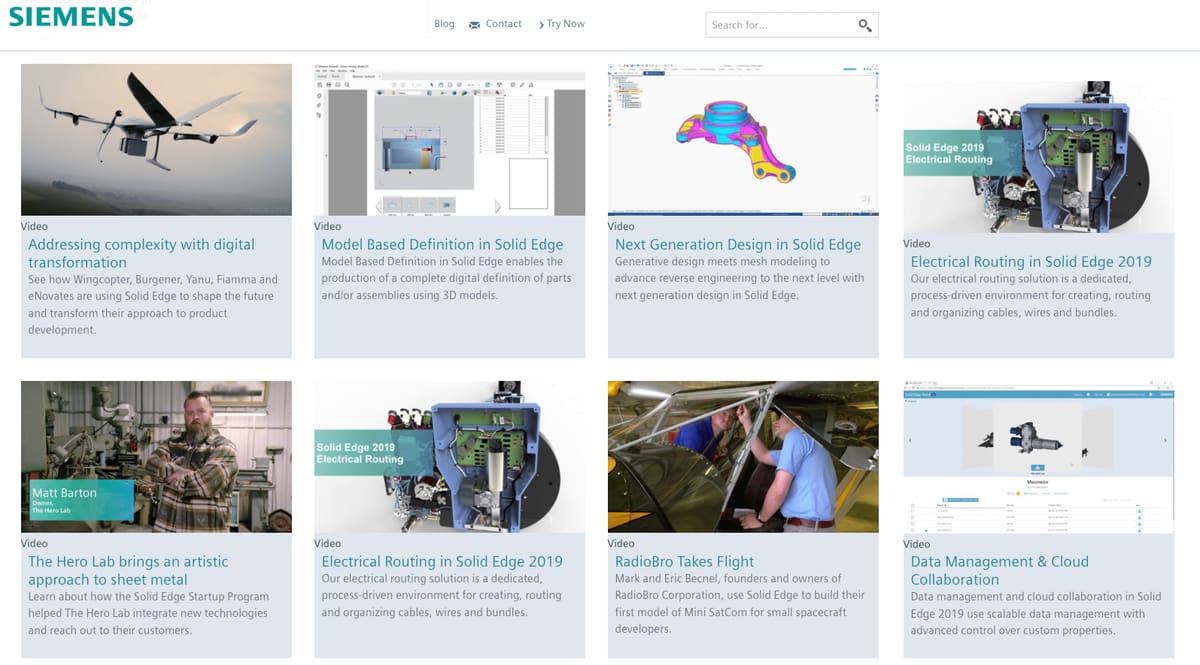Click the Video label above 'Data Management & Cloud'
1200x665 pixels.
pyautogui.click(x=917, y=543)
